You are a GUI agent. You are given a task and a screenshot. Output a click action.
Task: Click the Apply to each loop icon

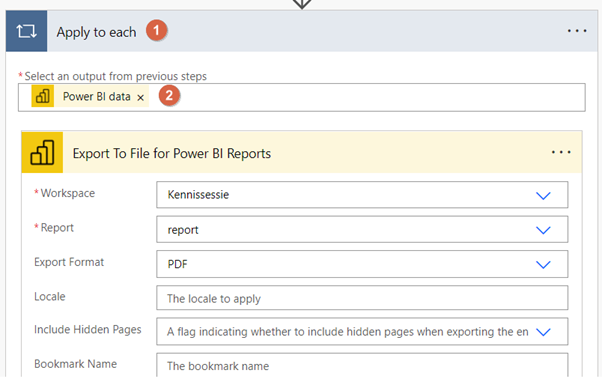click(26, 31)
